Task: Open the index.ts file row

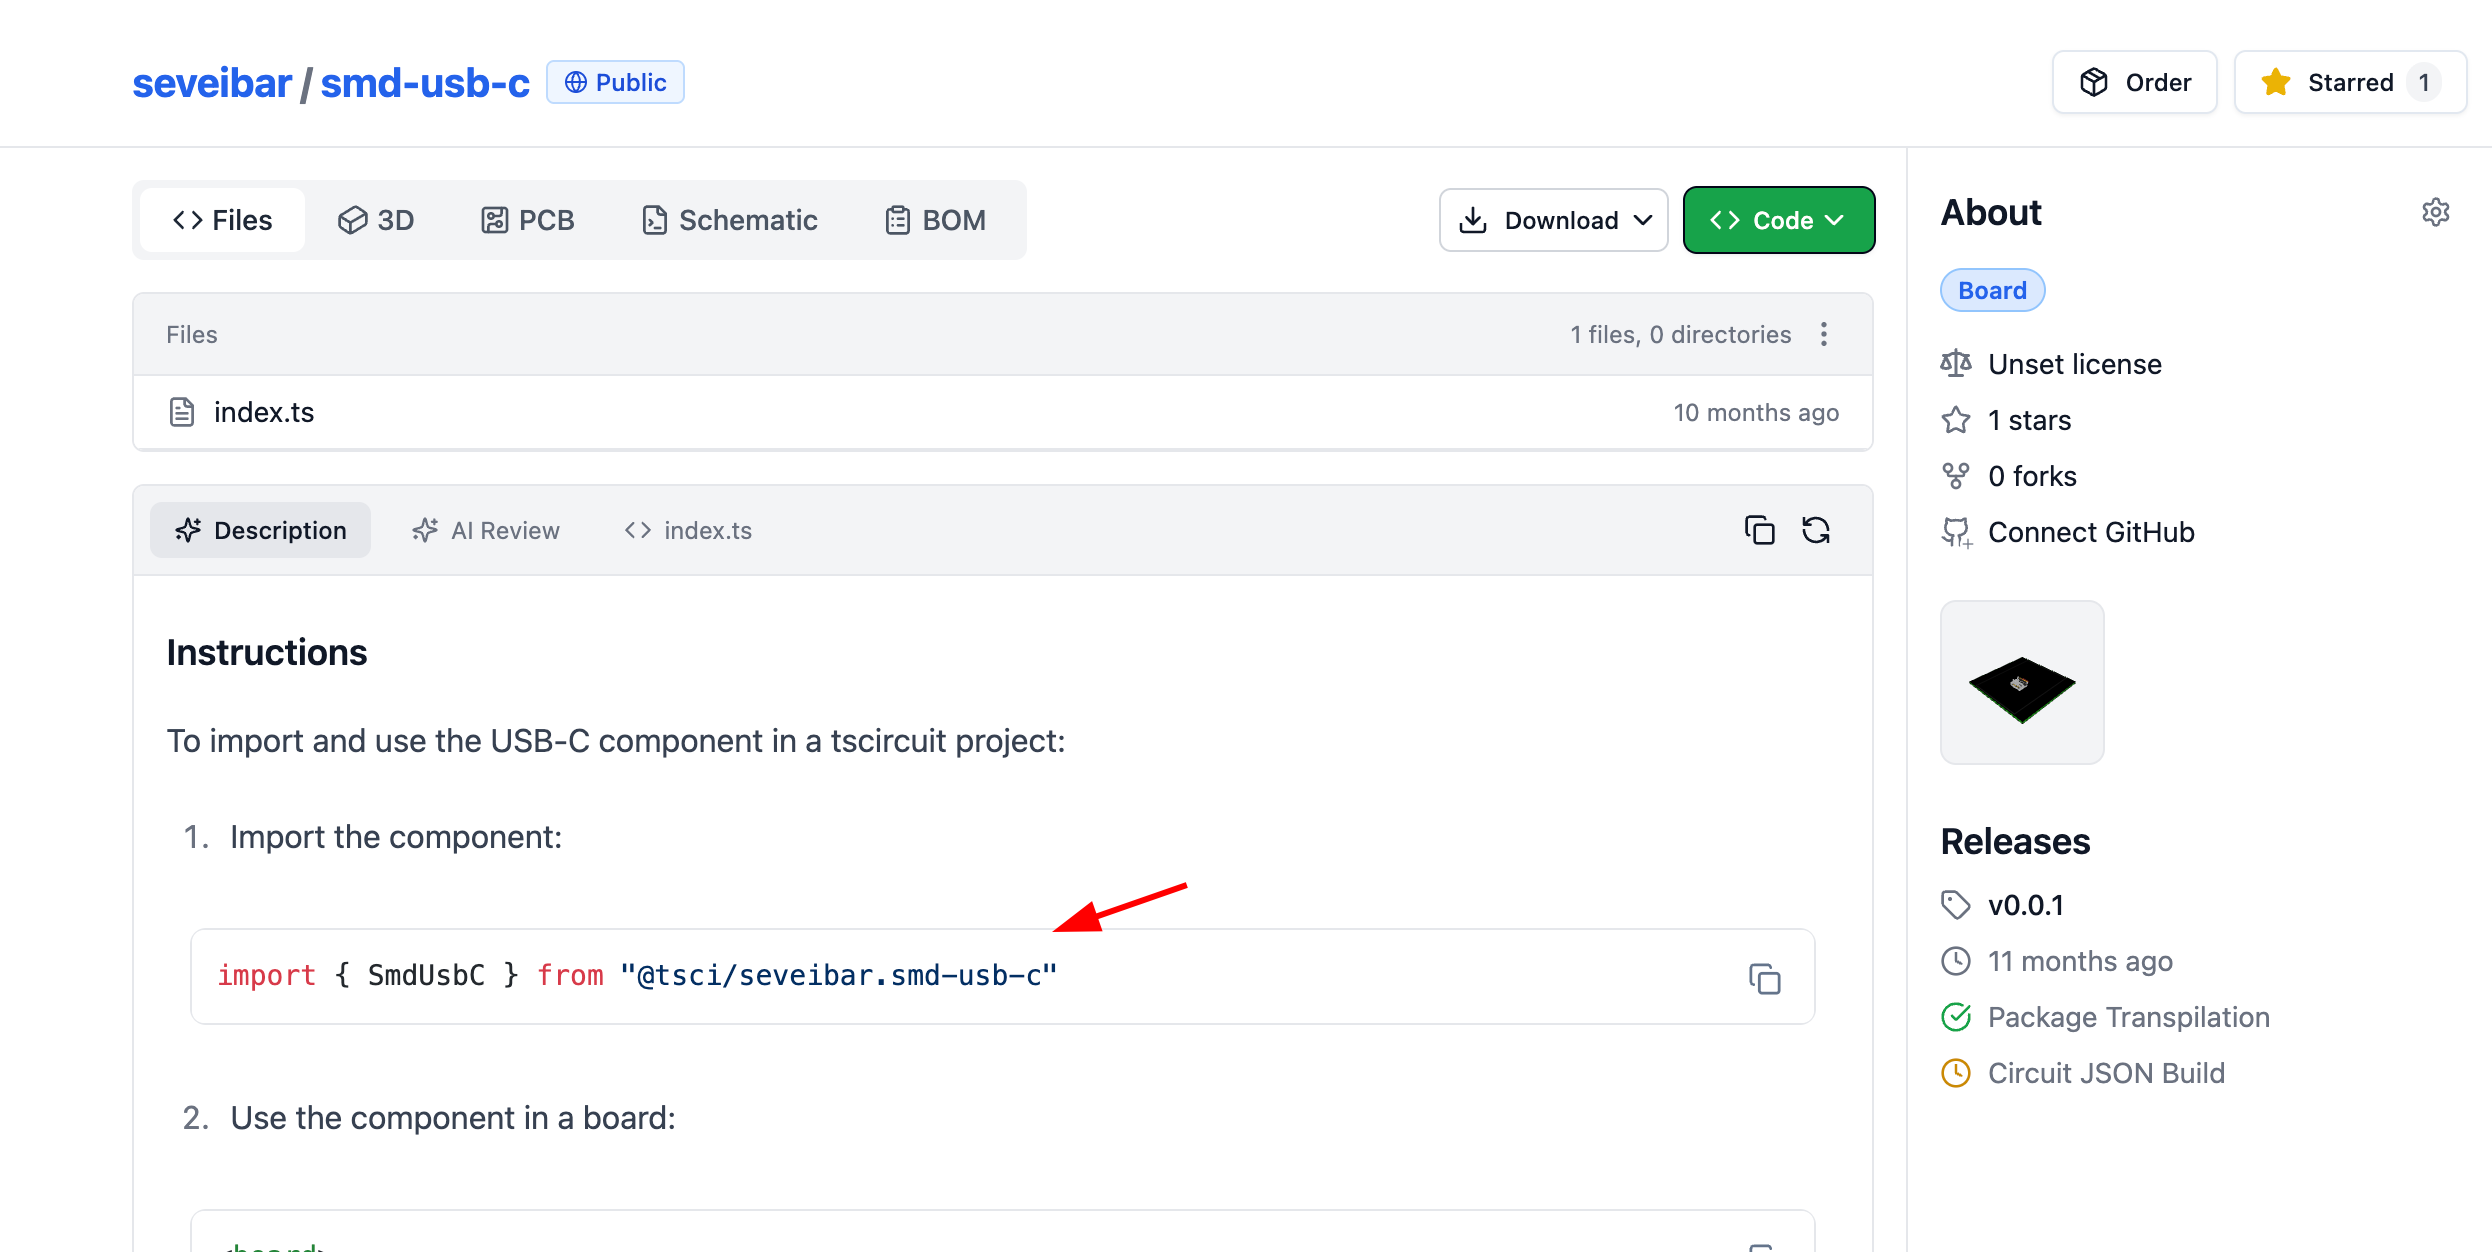Action: (x=264, y=412)
